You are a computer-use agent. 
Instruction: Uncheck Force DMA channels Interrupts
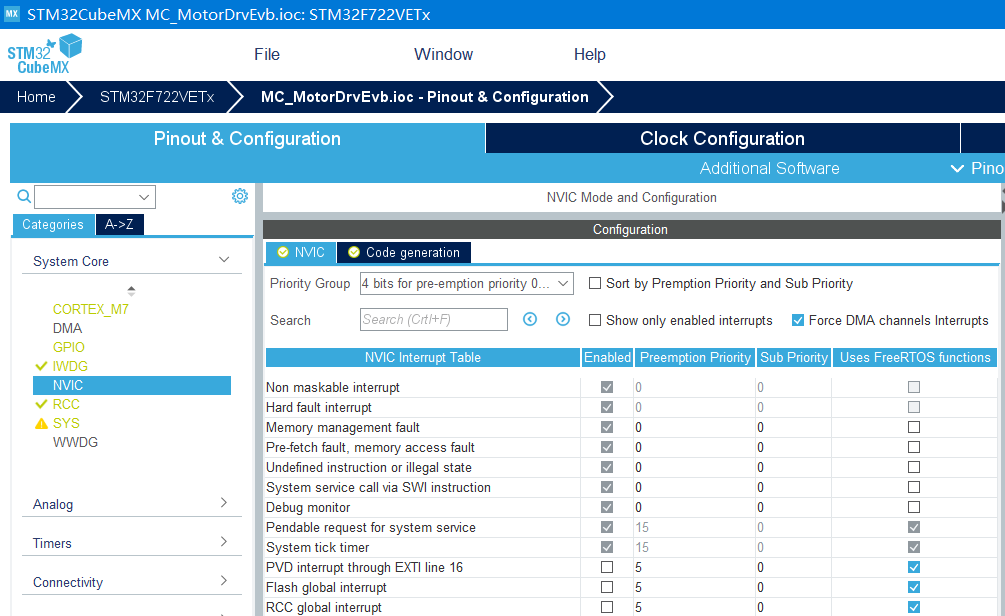click(x=798, y=320)
